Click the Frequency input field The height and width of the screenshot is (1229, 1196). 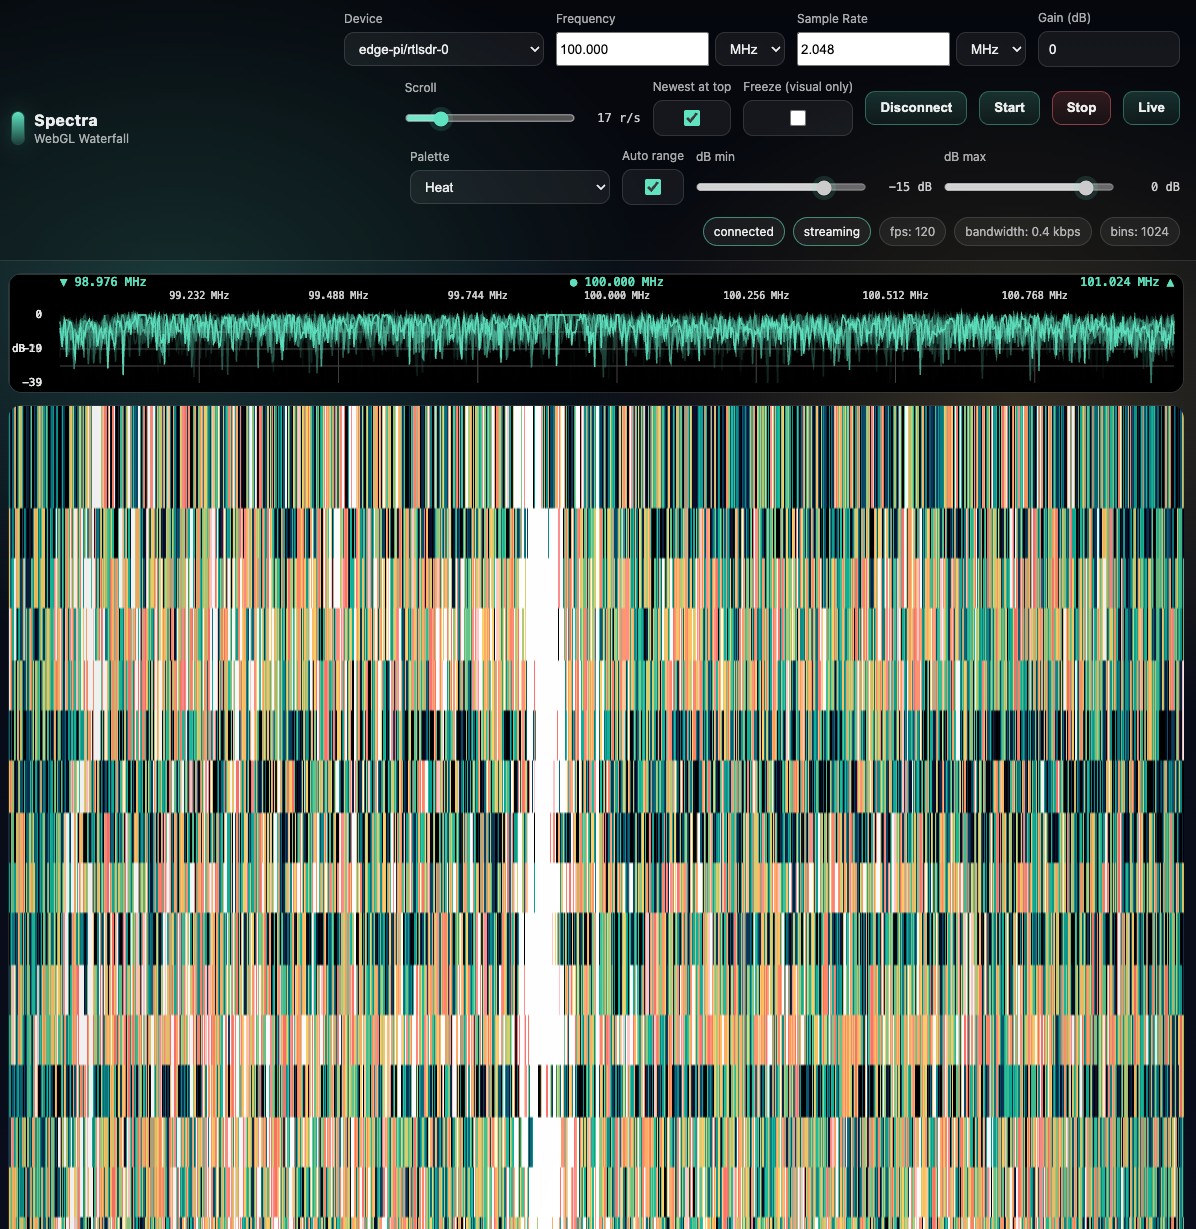coord(632,49)
